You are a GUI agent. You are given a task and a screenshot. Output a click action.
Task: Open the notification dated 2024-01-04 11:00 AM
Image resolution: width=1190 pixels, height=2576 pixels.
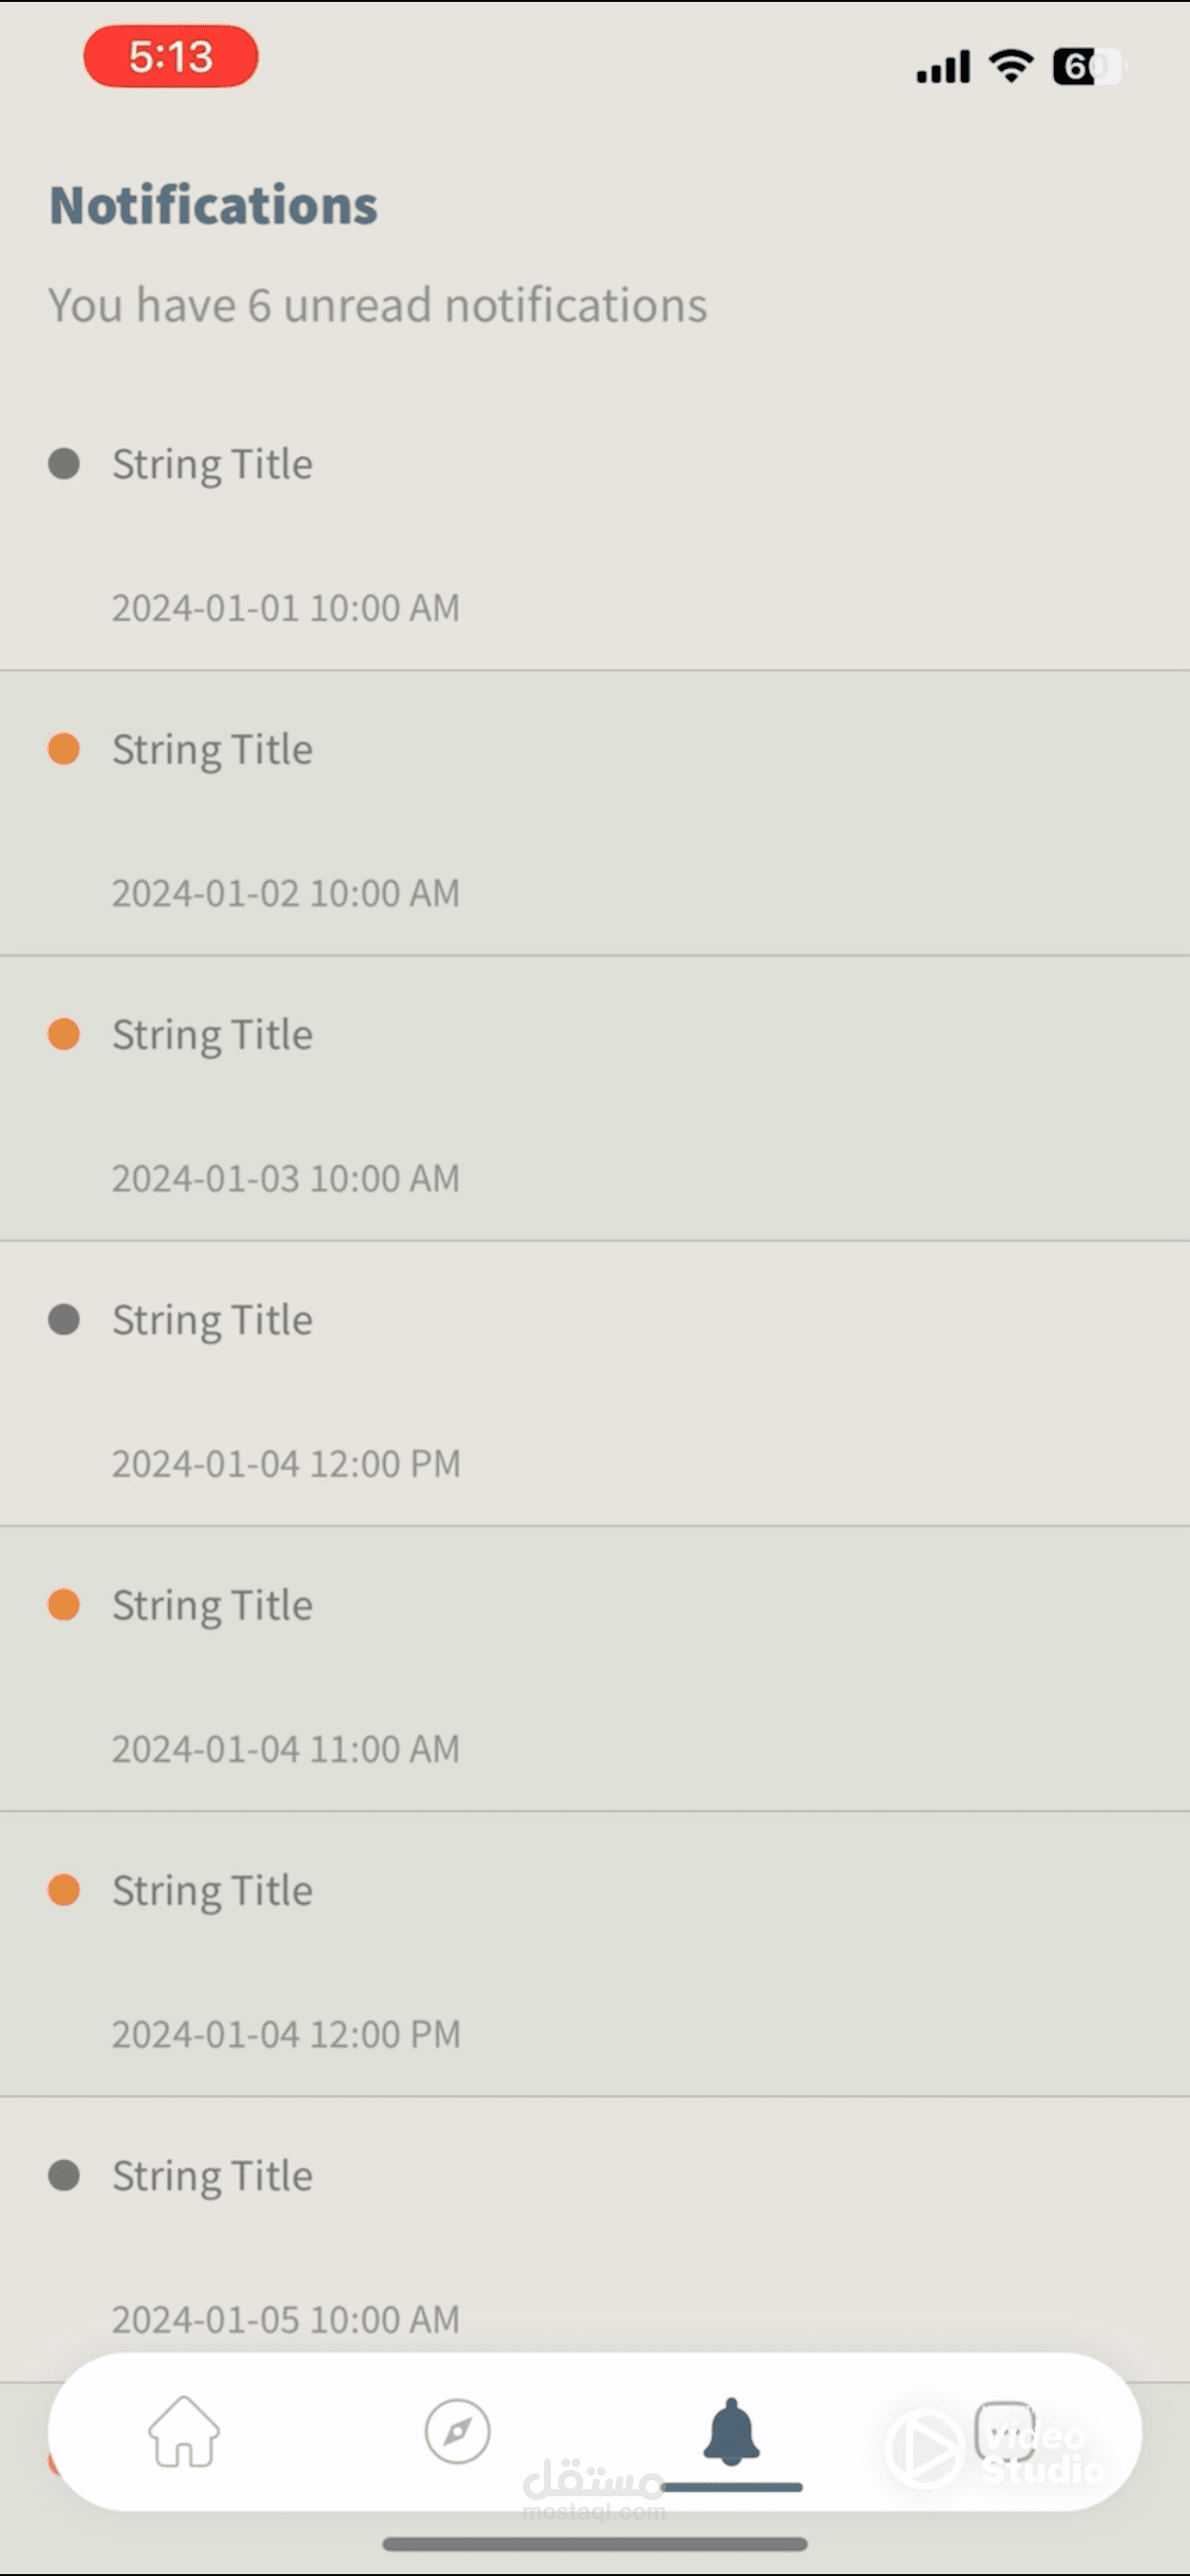pos(594,1676)
